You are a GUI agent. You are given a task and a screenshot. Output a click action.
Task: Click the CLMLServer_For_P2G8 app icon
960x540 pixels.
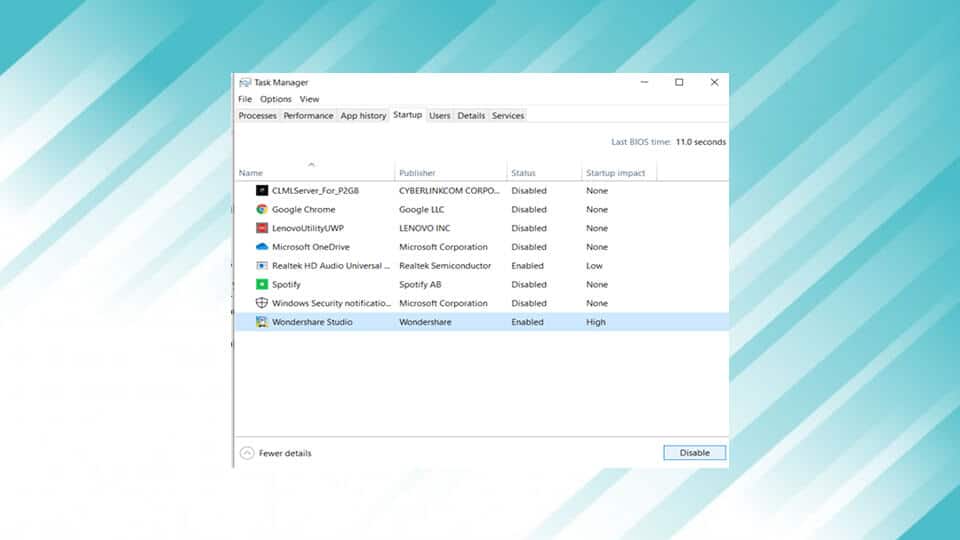[262, 190]
